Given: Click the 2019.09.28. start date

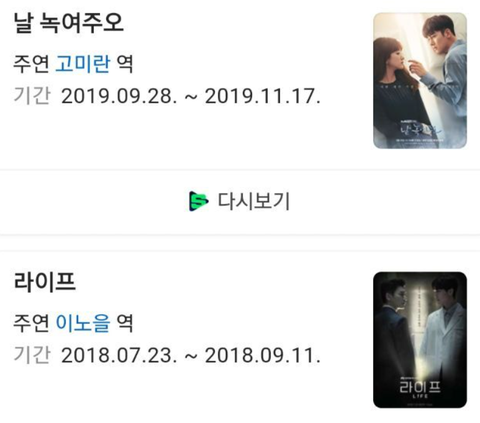Looking at the screenshot, I should point(119,96).
